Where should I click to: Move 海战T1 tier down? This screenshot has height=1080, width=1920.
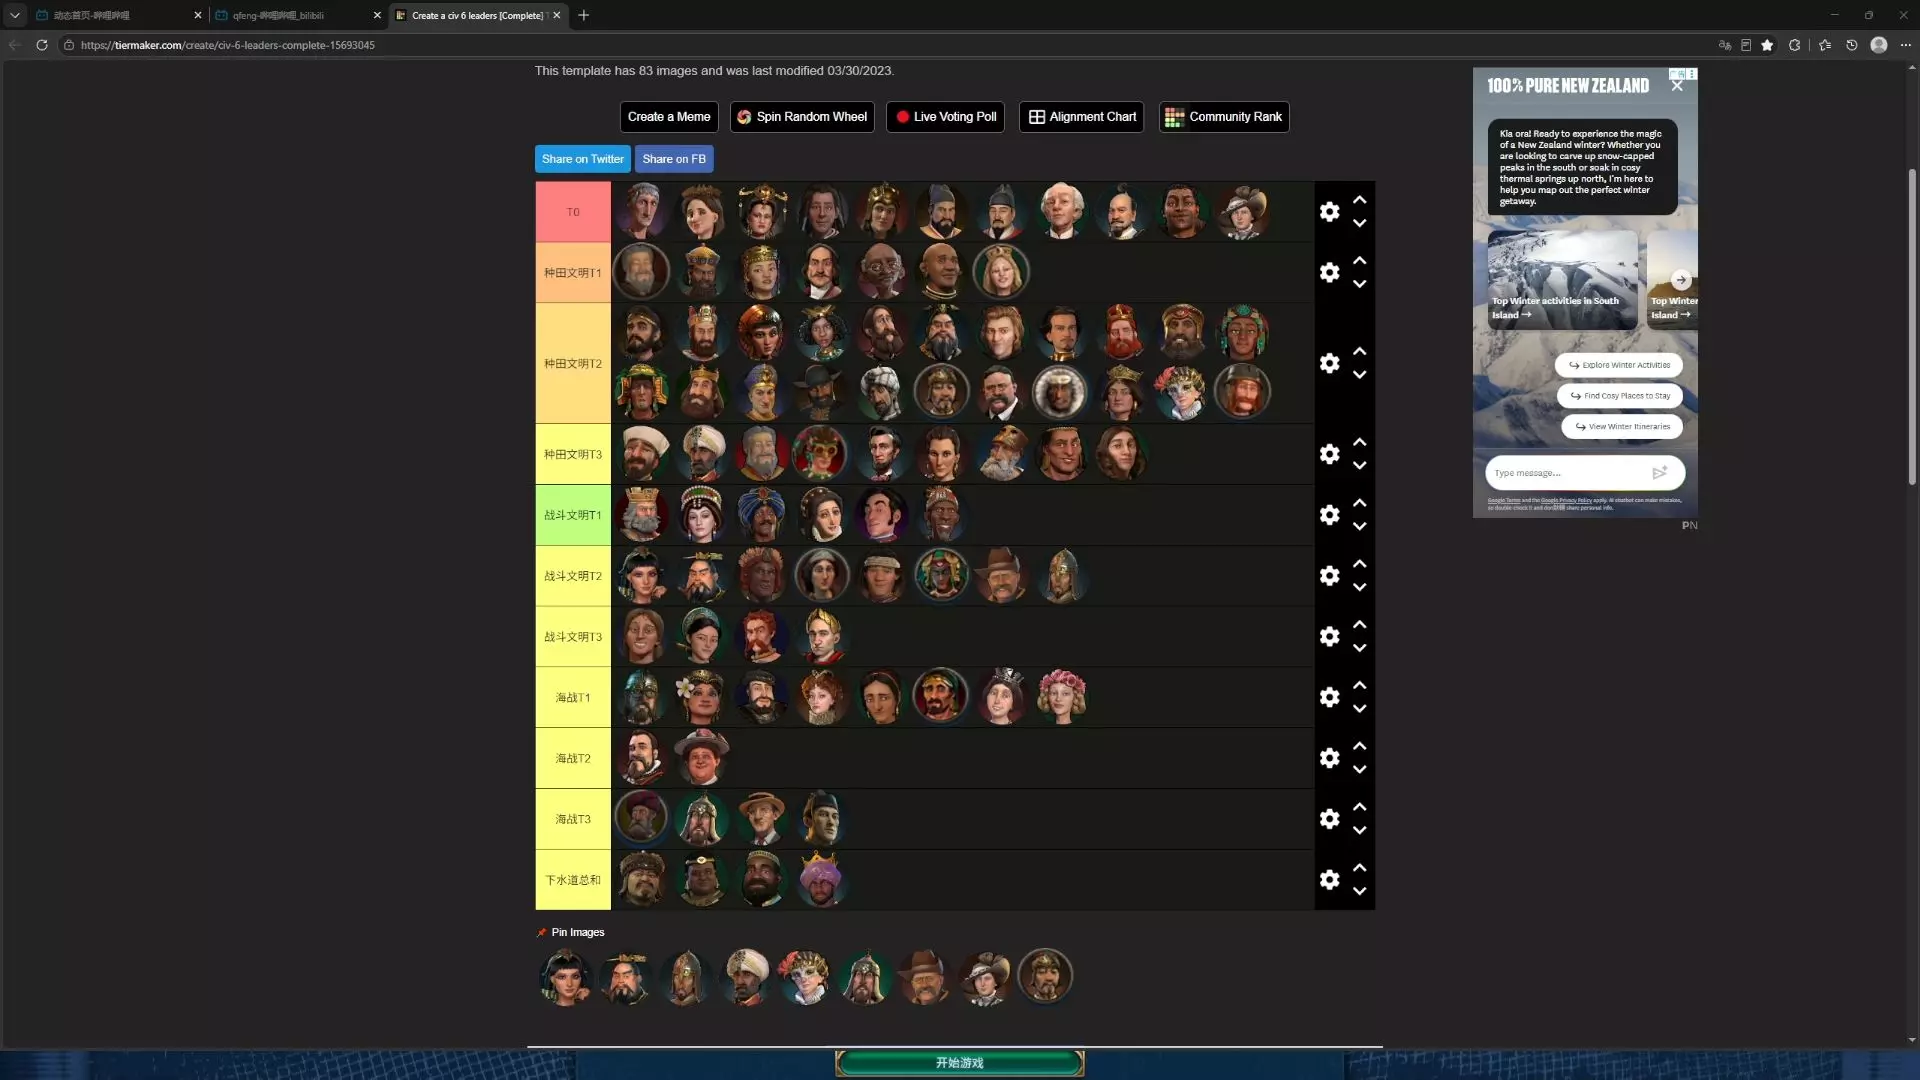click(1360, 709)
